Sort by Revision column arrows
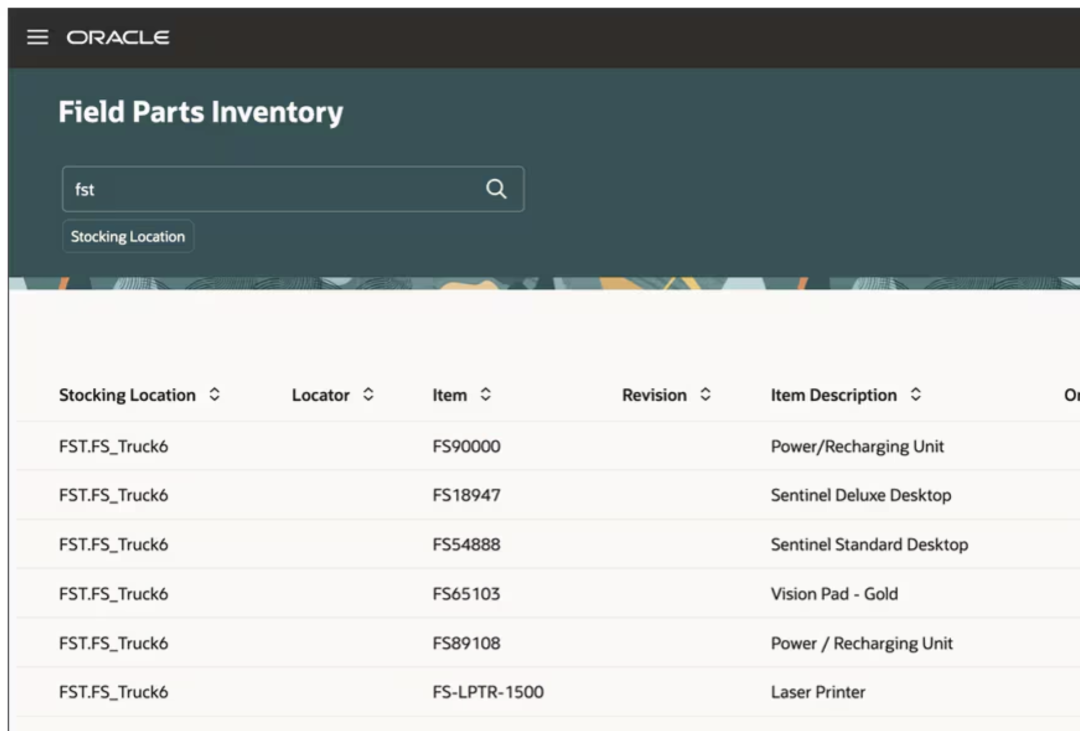This screenshot has width=1080, height=731. 705,395
